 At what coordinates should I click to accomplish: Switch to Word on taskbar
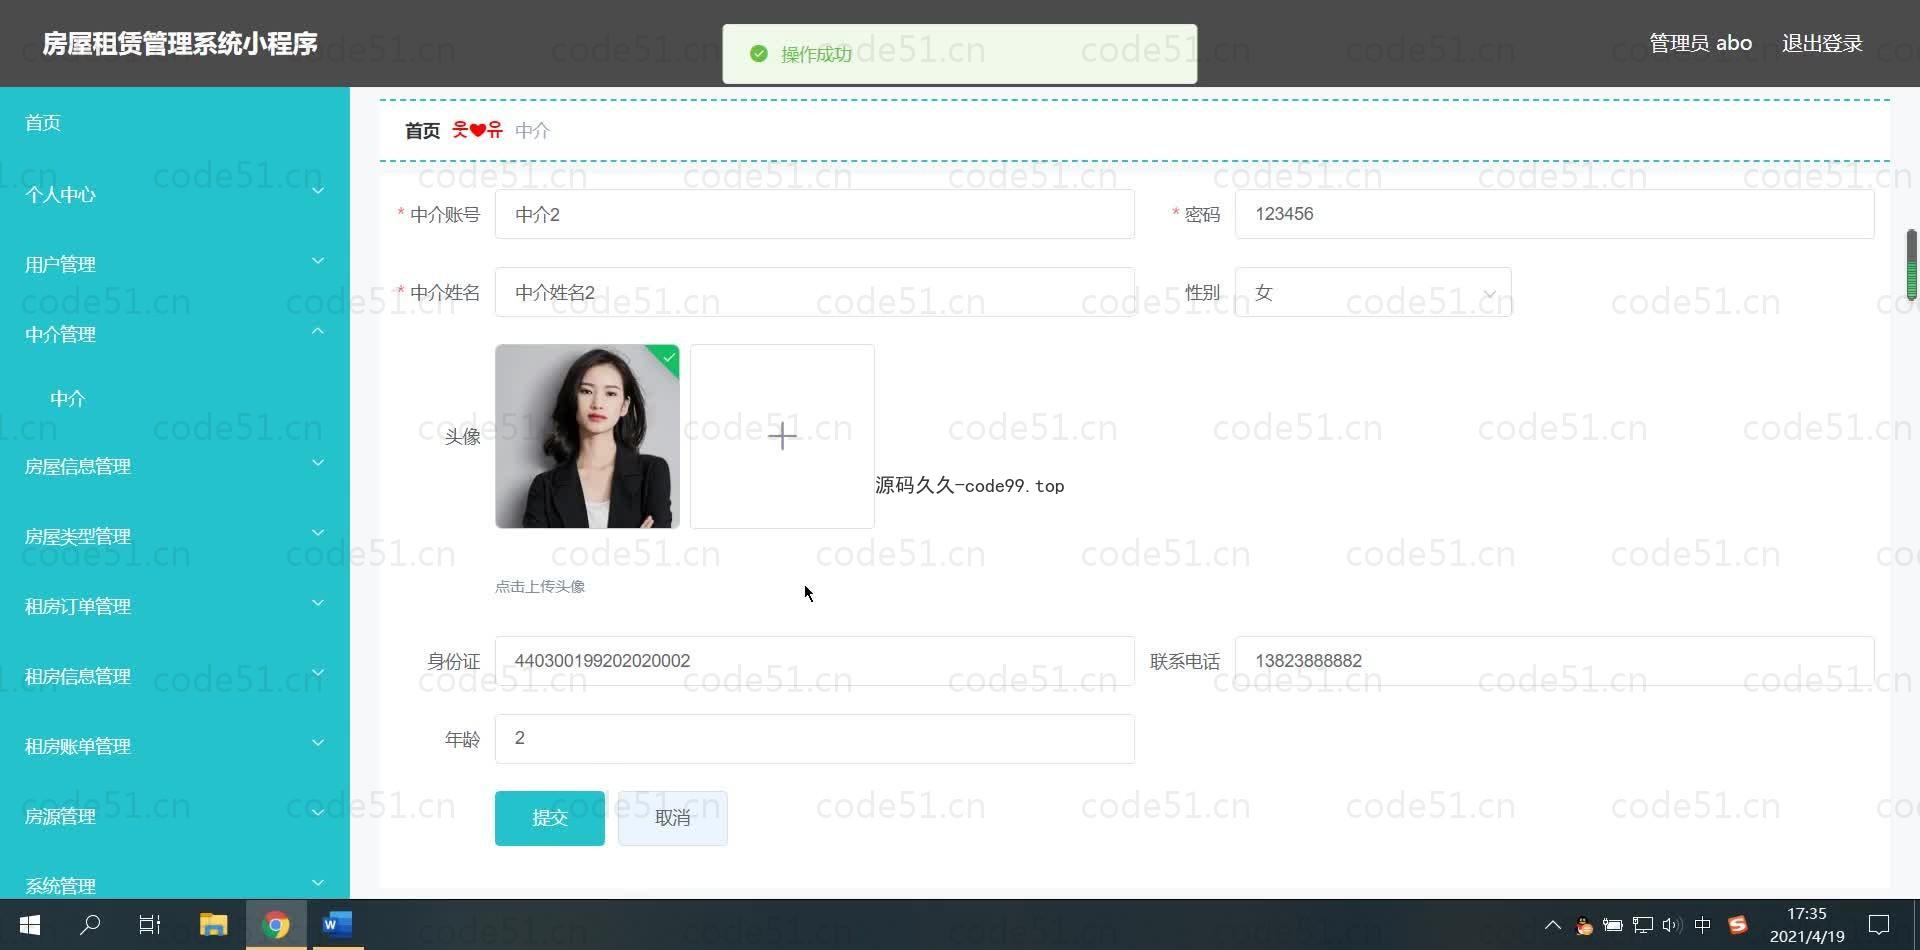click(337, 925)
